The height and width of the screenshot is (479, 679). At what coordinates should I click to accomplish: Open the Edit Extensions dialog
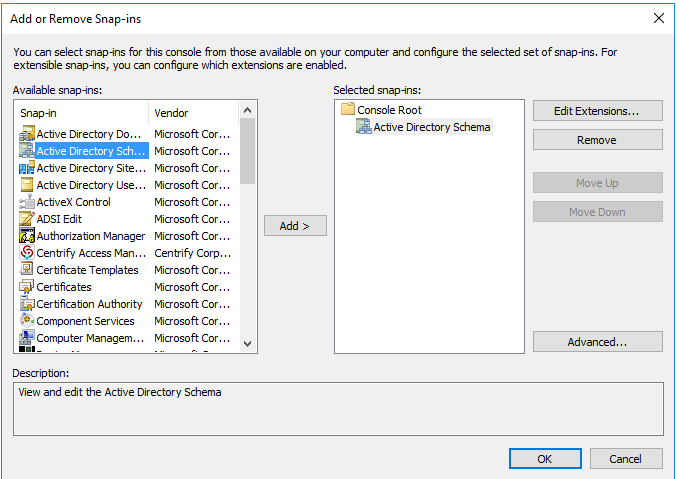click(x=597, y=111)
